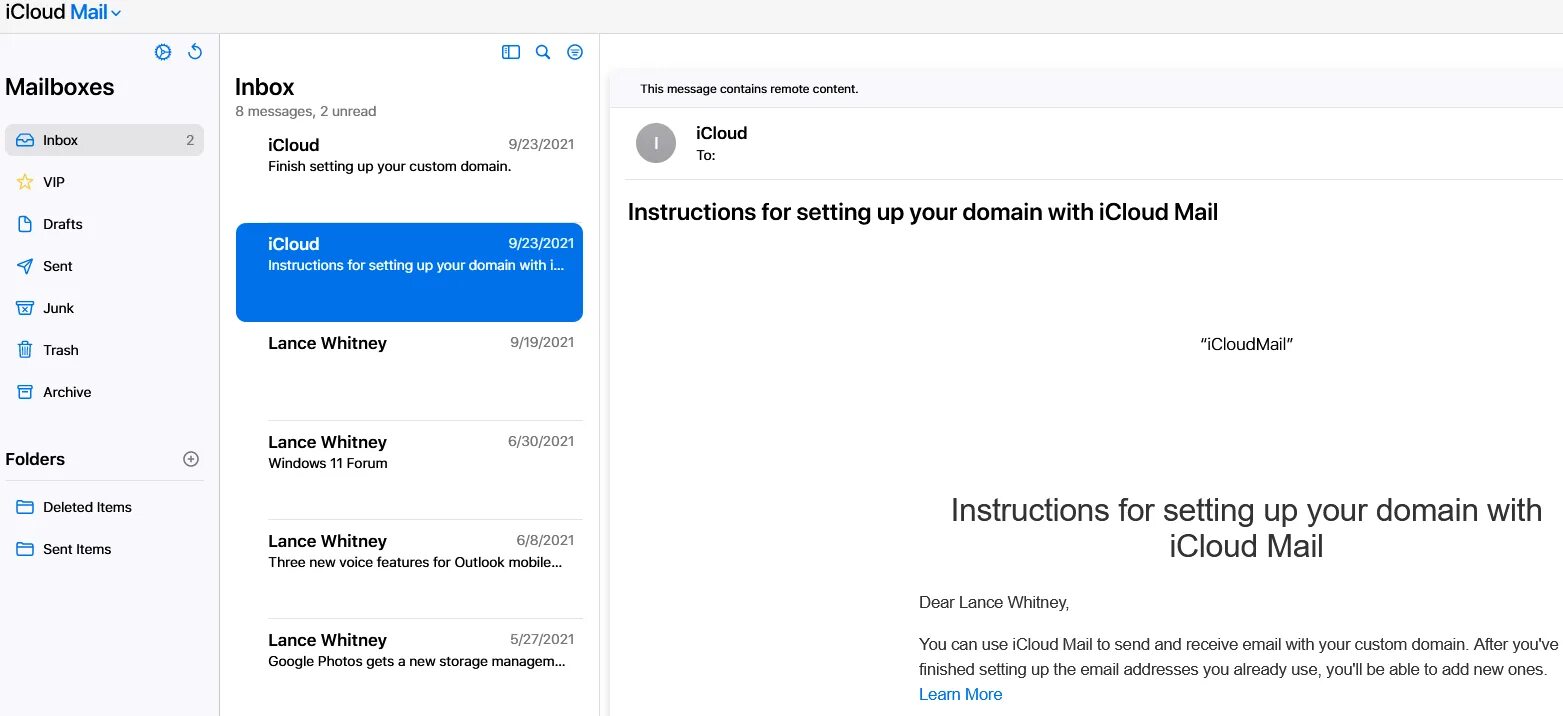This screenshot has height=716, width=1563.
Task: Click the Trash can icon
Action: 25,350
